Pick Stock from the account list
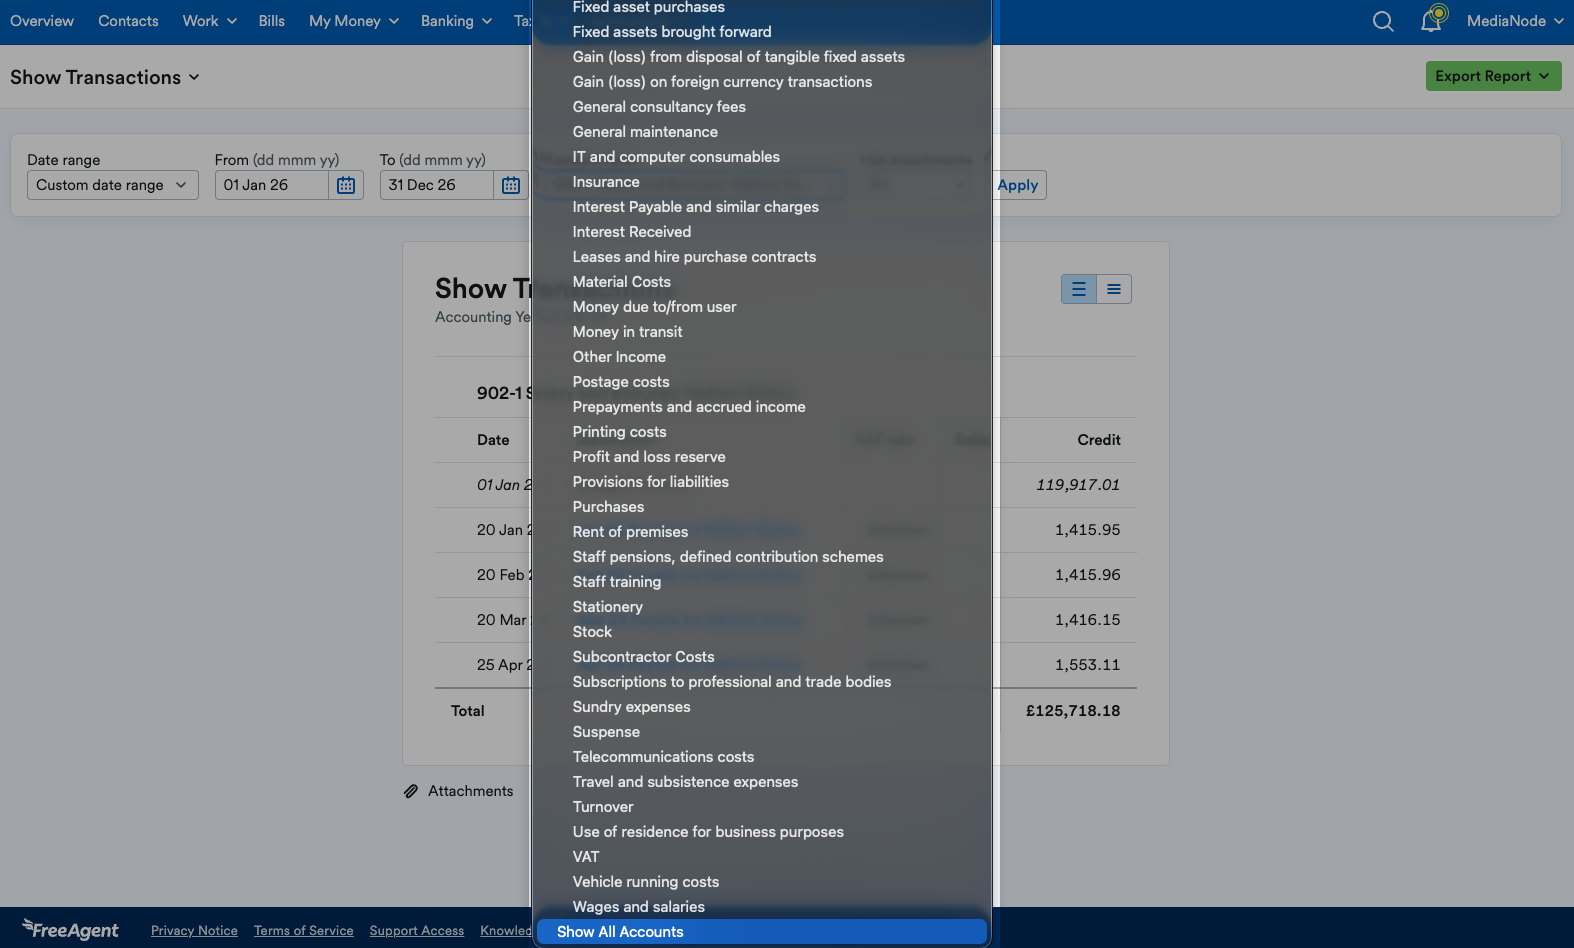Viewport: 1574px width, 948px height. tap(762, 632)
